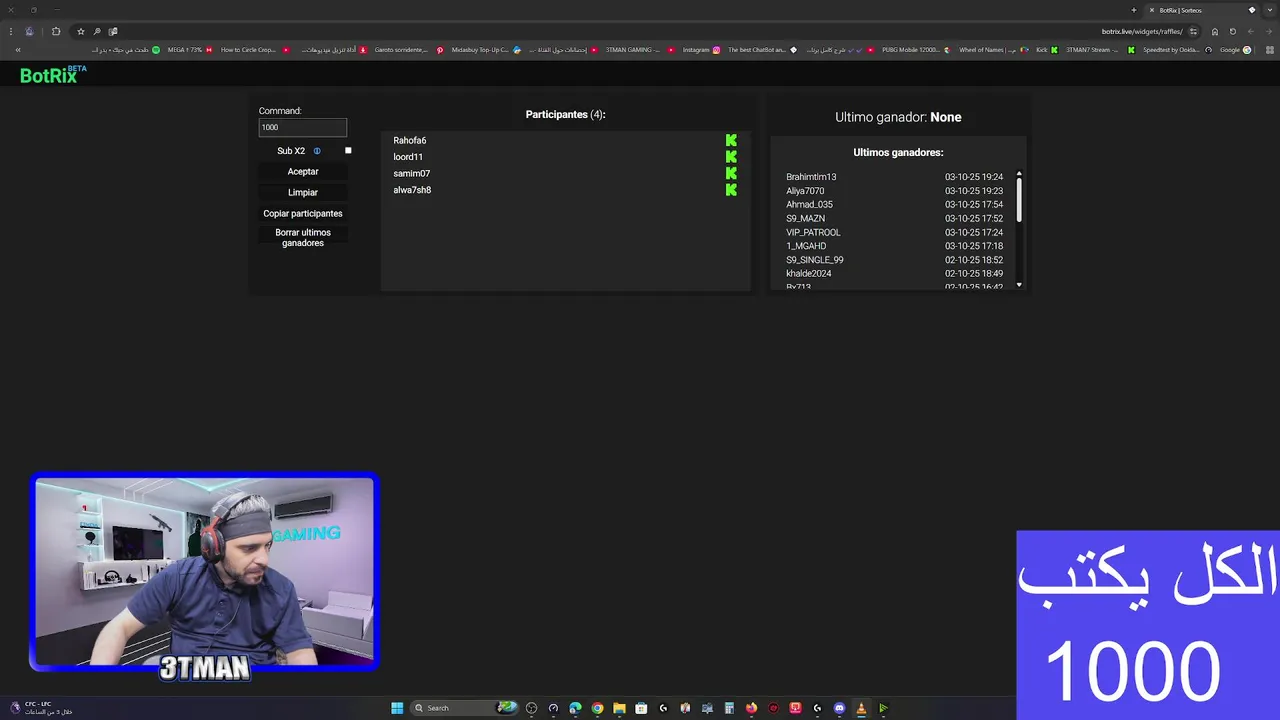Click winner entry 1_MGAHD
This screenshot has height=720, width=1280.
[x=806, y=246]
